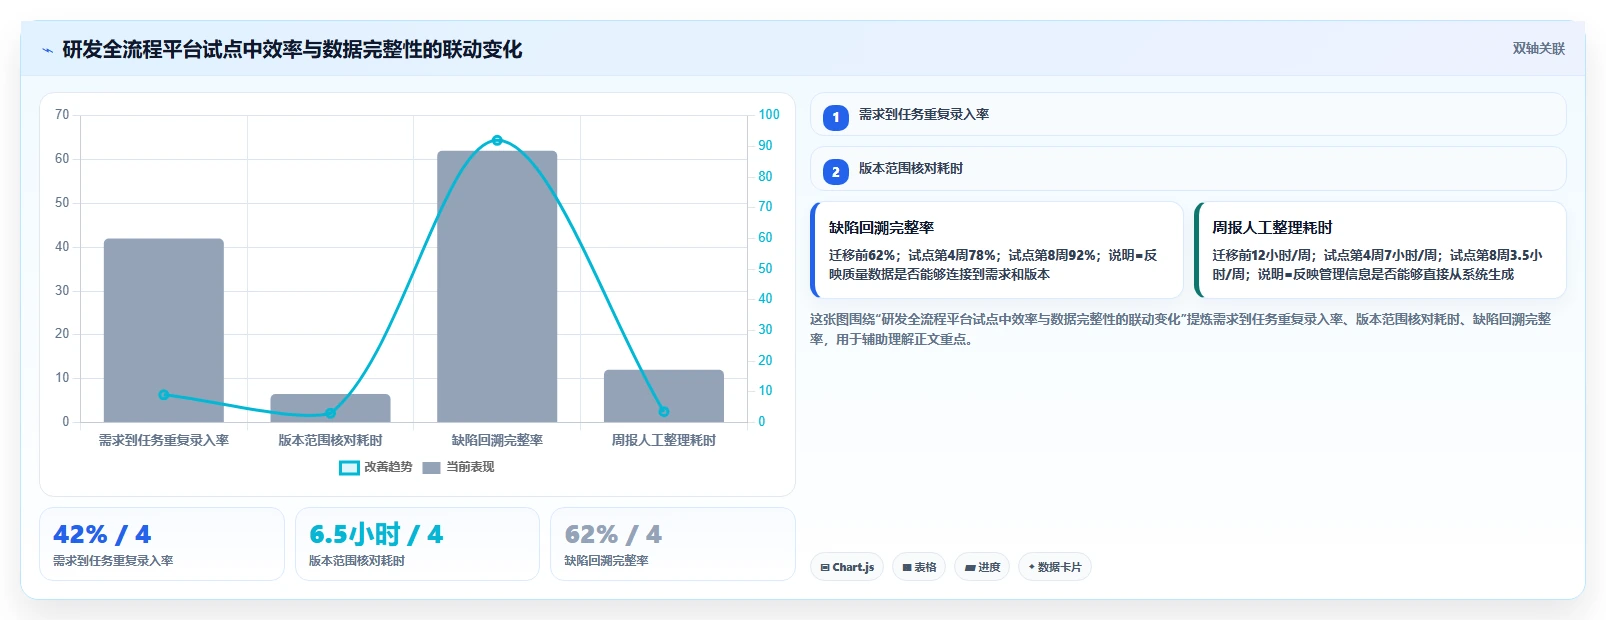Click the gray 当前表现 legend color box
This screenshot has height=620, width=1606.
pos(431,468)
